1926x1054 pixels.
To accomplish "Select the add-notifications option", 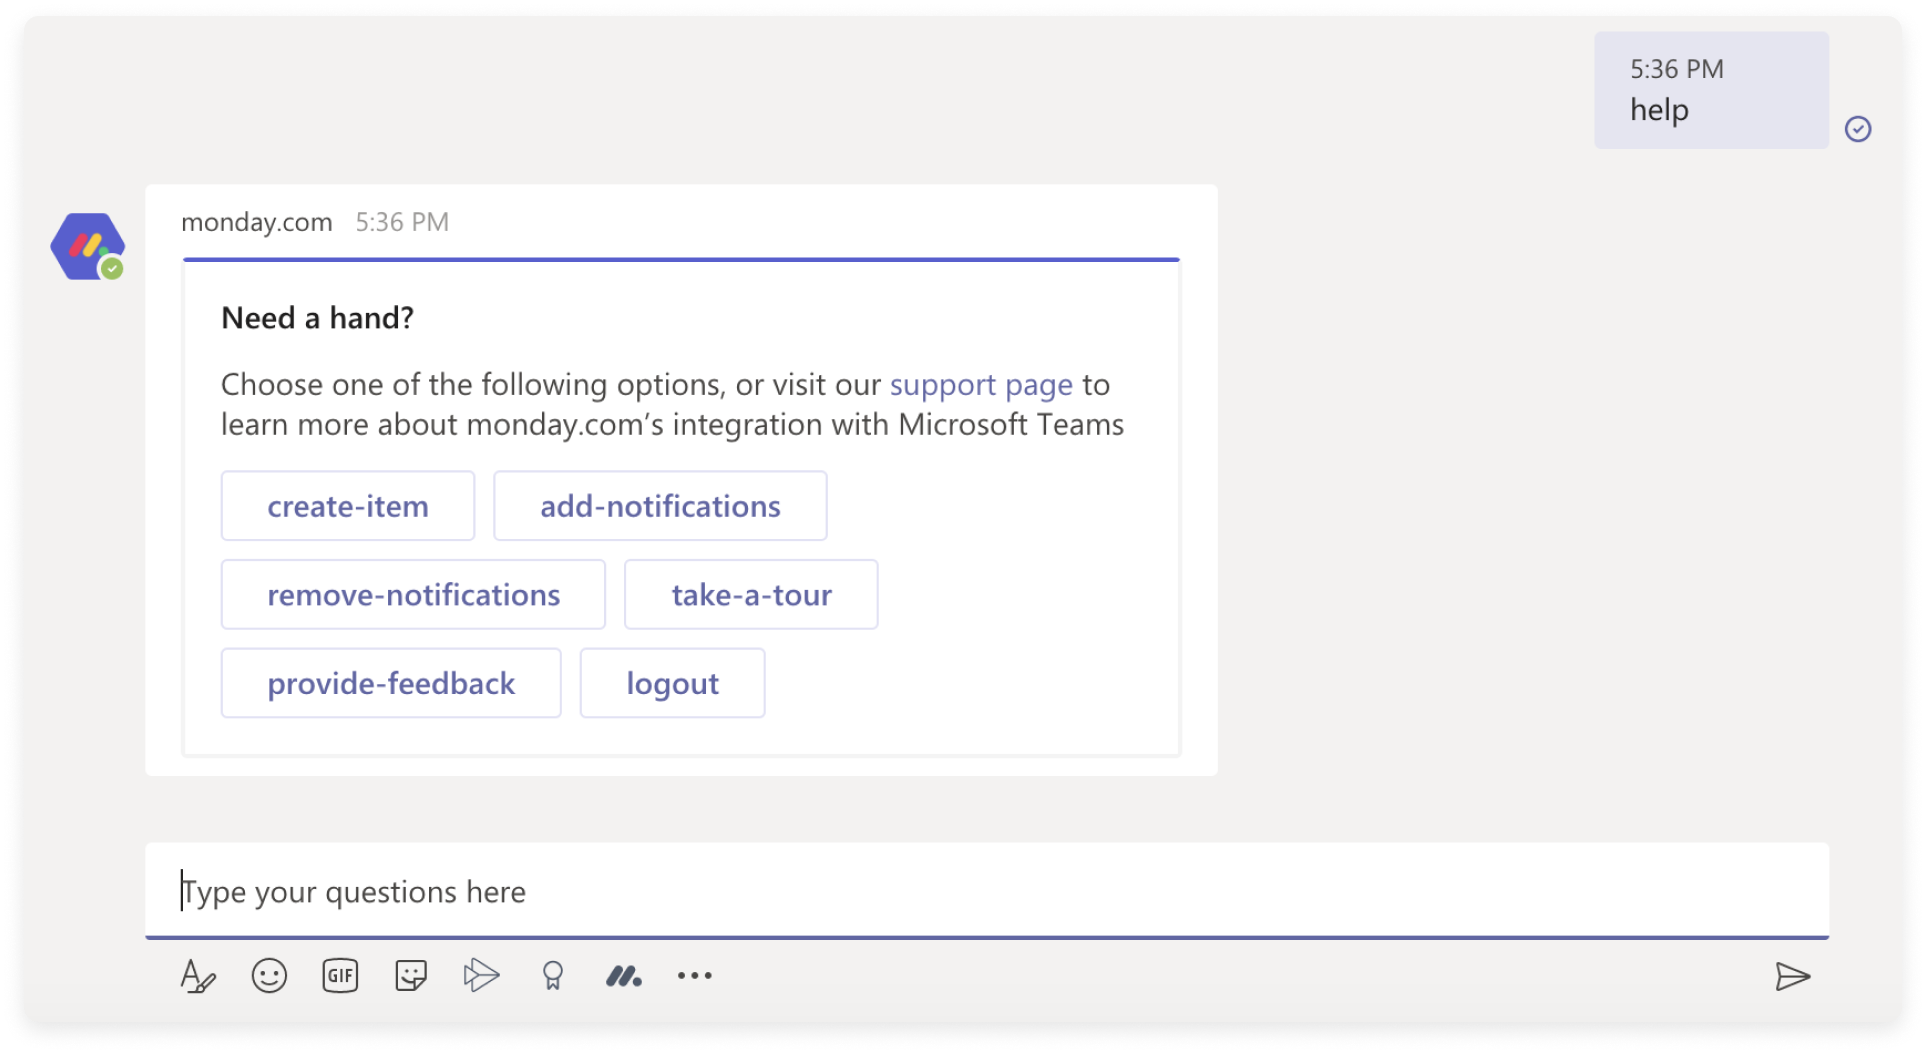I will (x=660, y=506).
